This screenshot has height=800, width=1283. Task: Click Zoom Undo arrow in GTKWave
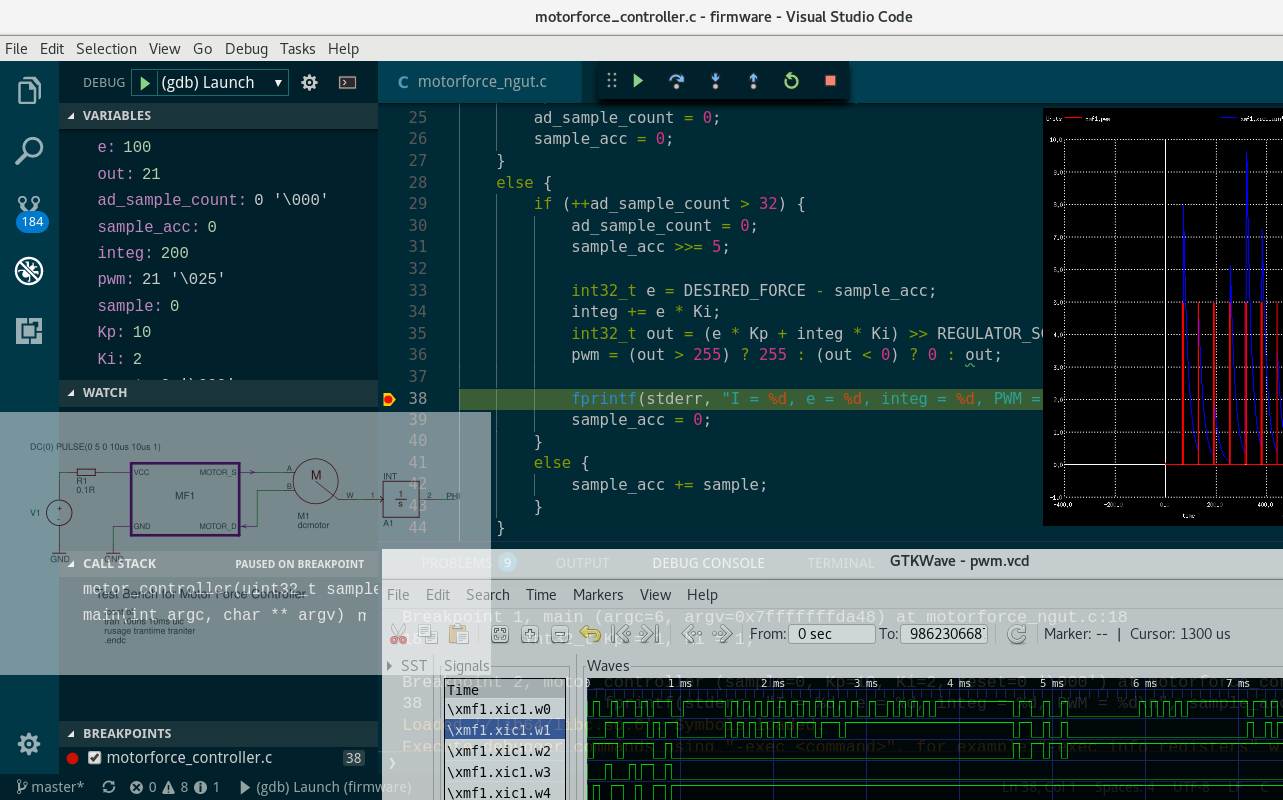pyautogui.click(x=590, y=633)
